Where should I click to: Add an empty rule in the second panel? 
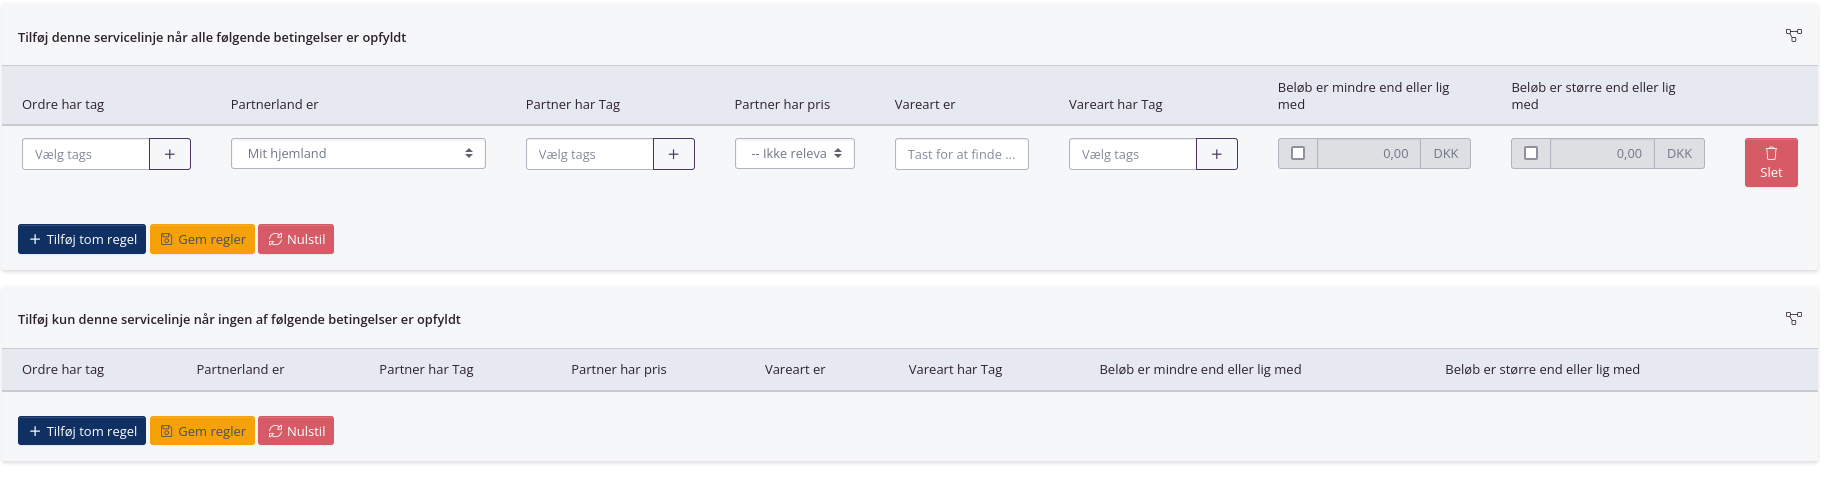pos(82,431)
